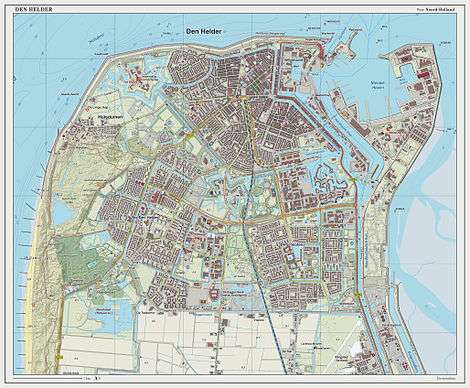Click the north arrow symbol next to the scale bar

[96, 378]
